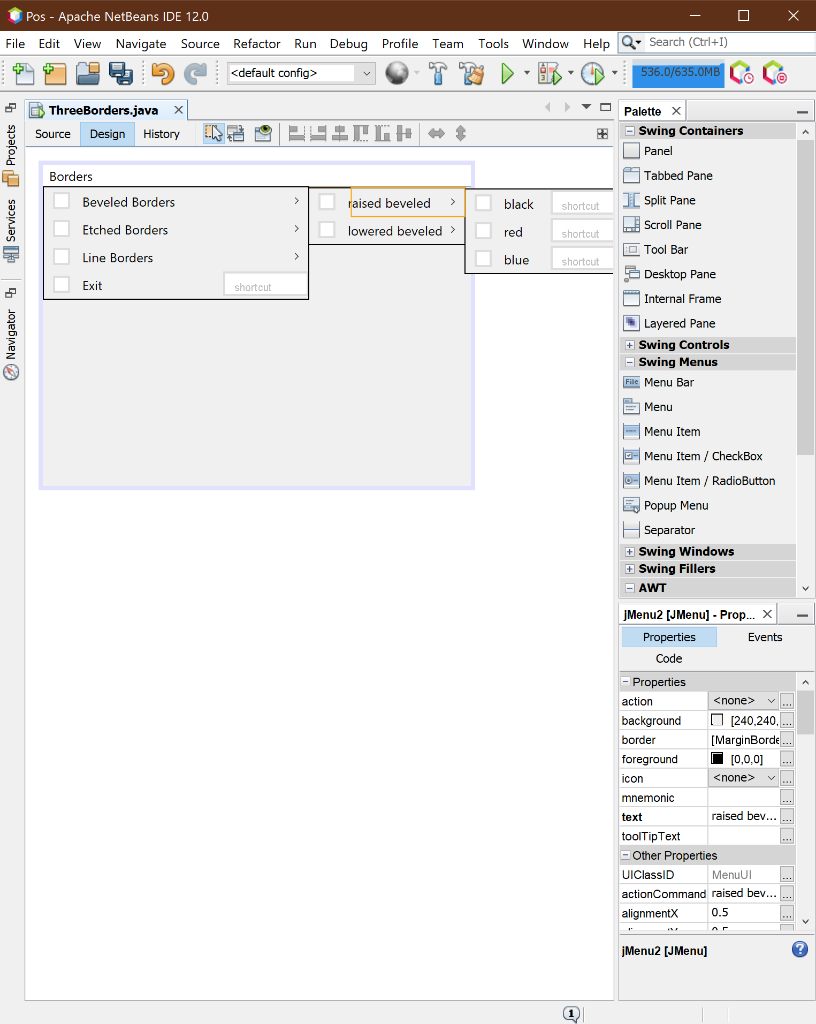Open the border property editor ellipsis button
816x1024 pixels.
787,740
